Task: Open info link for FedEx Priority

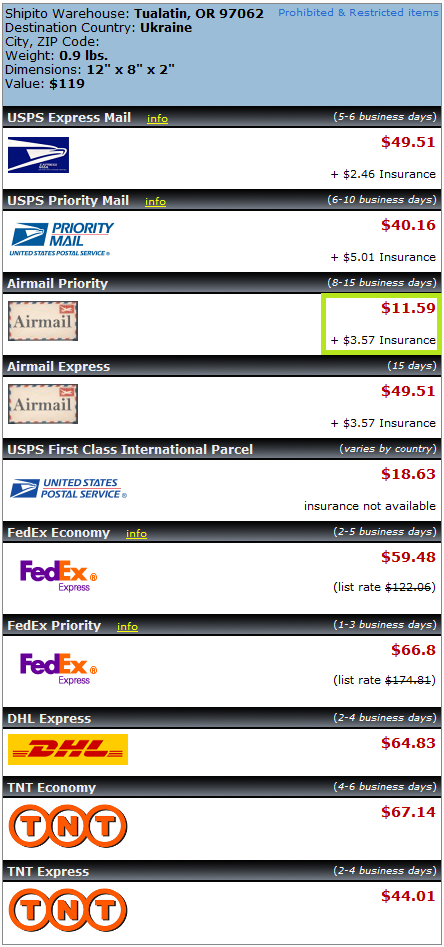Action: coord(127,626)
